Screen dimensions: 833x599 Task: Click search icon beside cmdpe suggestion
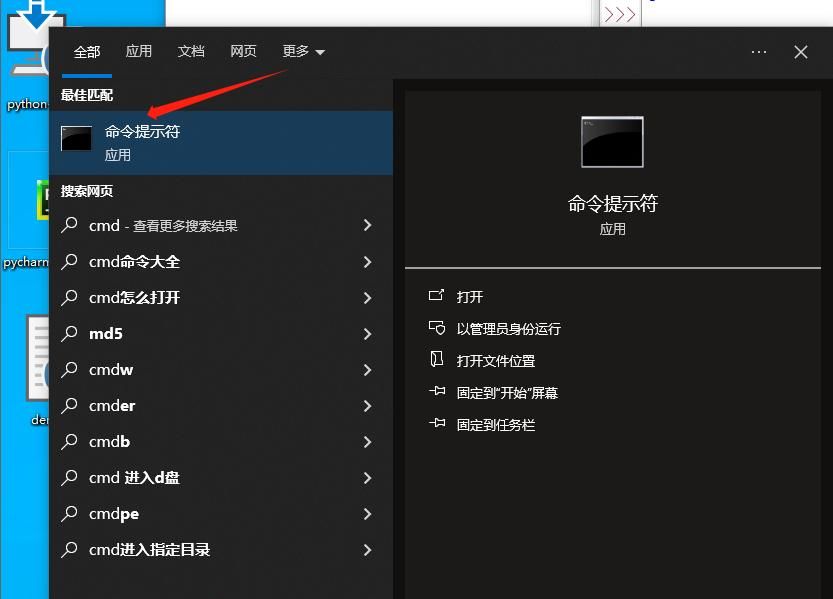(x=70, y=514)
